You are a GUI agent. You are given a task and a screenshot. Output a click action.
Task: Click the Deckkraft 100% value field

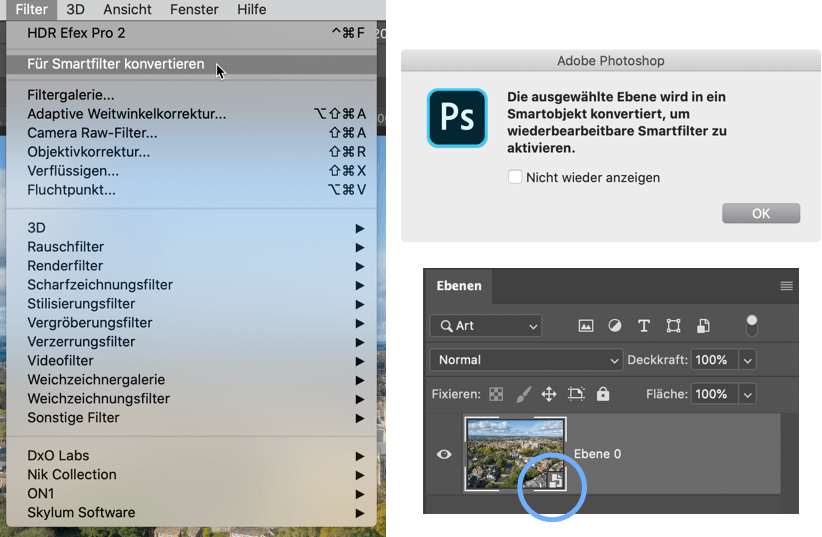[x=715, y=360]
